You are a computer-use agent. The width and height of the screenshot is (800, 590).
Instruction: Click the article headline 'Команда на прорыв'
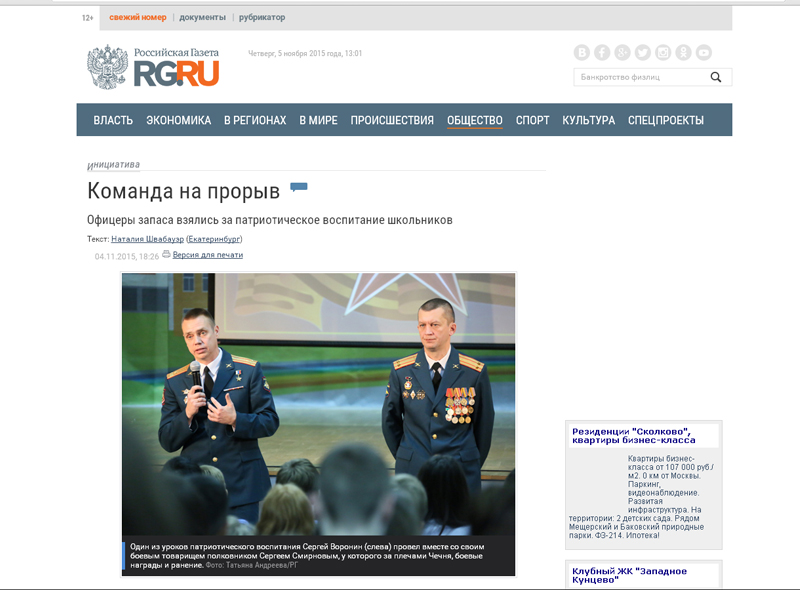(x=184, y=191)
